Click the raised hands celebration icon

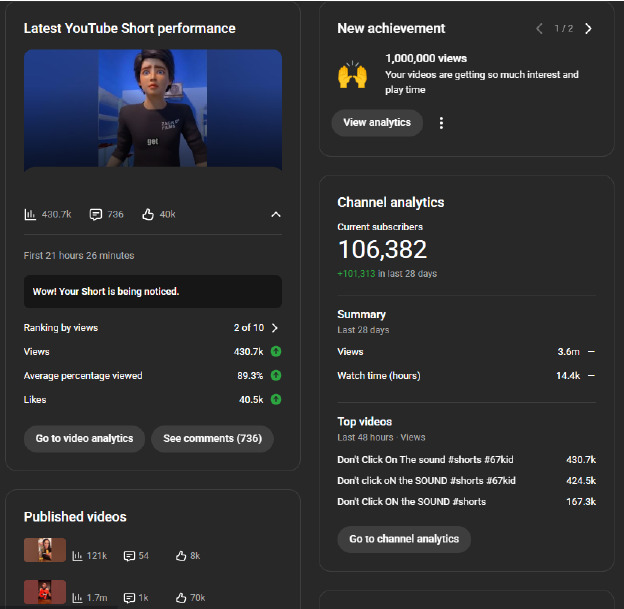[x=352, y=75]
